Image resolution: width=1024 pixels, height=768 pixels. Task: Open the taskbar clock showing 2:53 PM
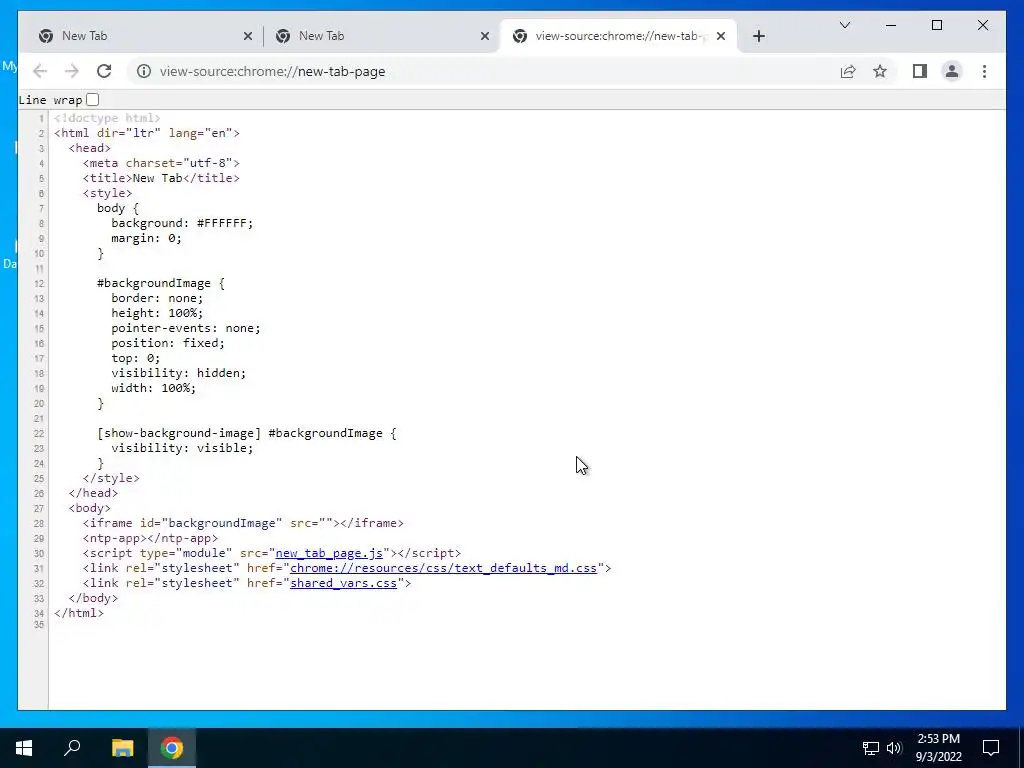[938, 748]
